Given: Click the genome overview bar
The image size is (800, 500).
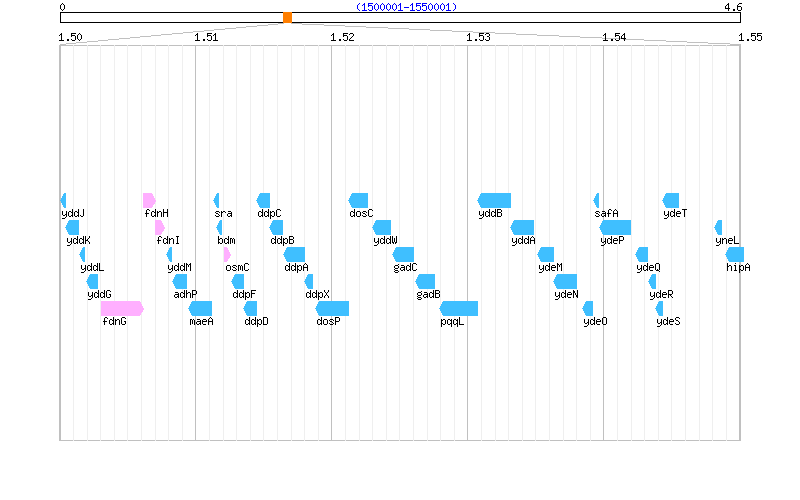Looking at the screenshot, I should pos(500,18).
